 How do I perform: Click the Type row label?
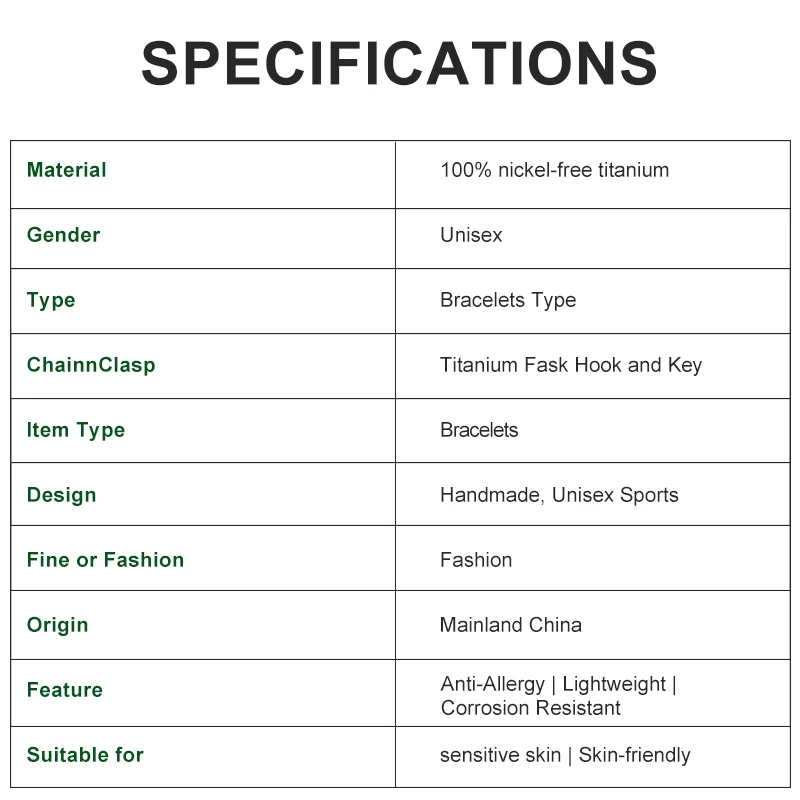point(51,300)
